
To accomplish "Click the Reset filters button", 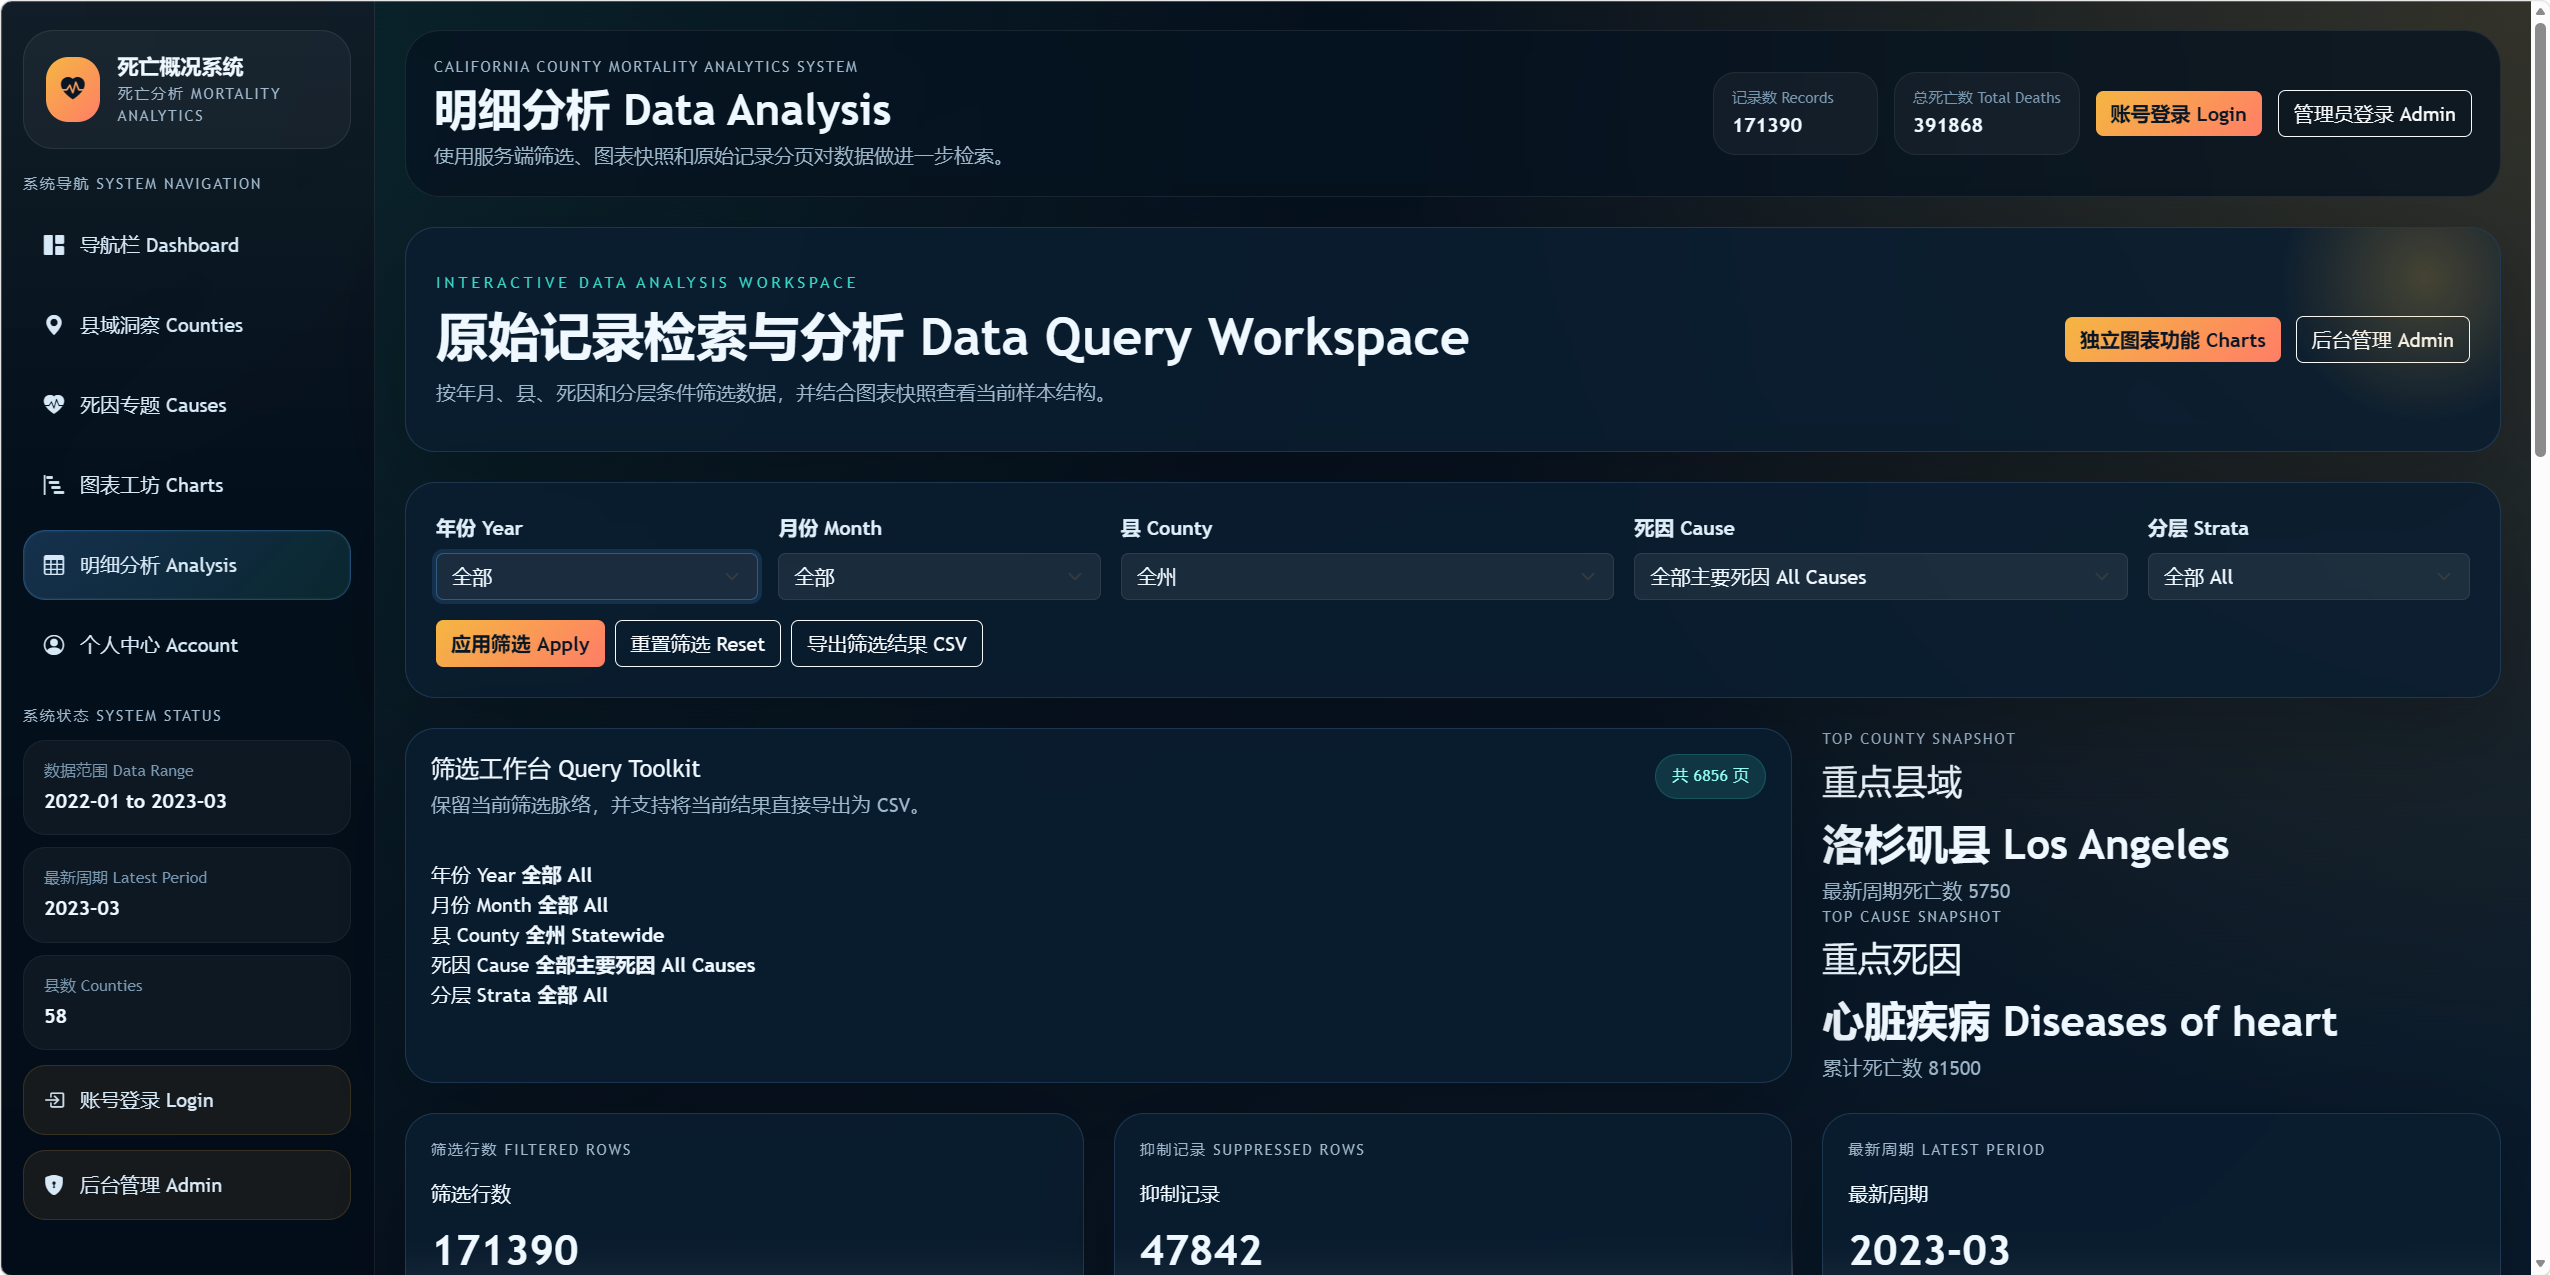I will 697,644.
